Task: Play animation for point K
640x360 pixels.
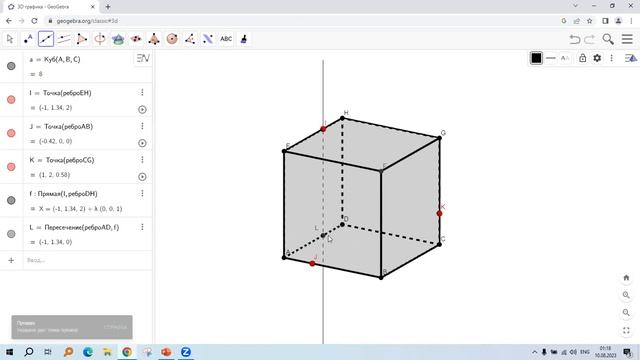Action: click(x=142, y=177)
